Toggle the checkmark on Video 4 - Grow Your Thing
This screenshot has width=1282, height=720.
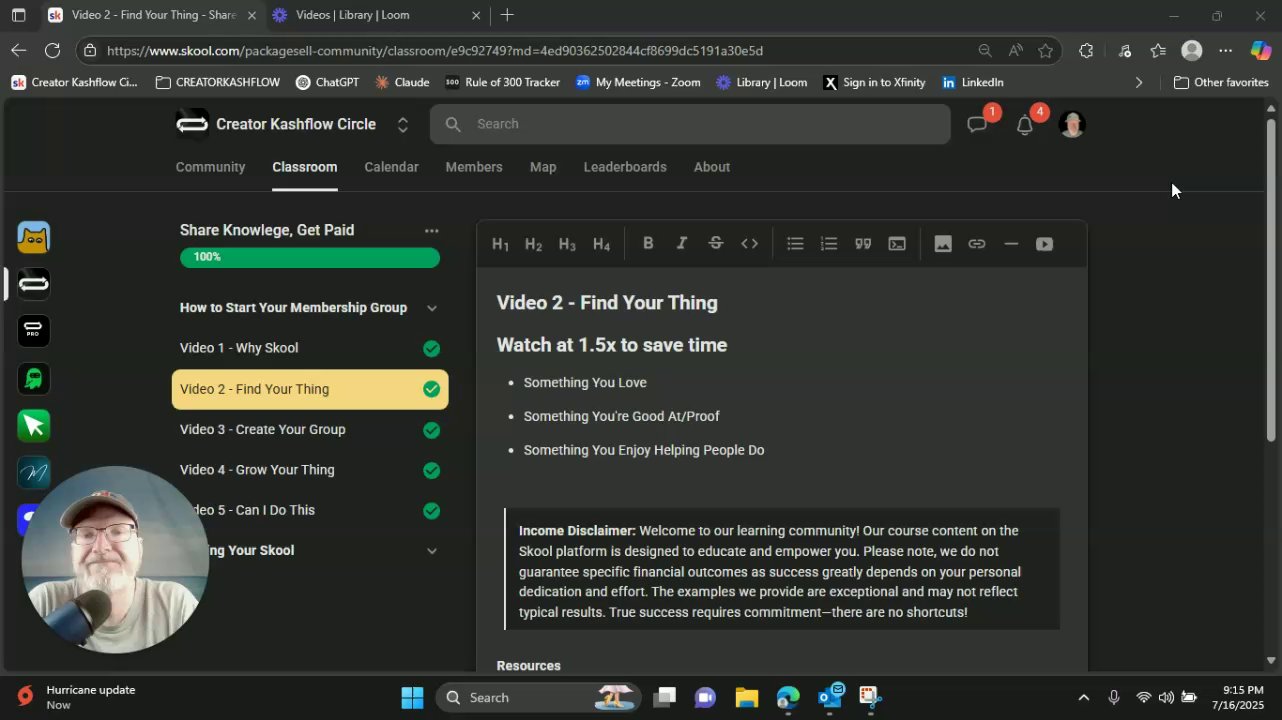click(431, 470)
